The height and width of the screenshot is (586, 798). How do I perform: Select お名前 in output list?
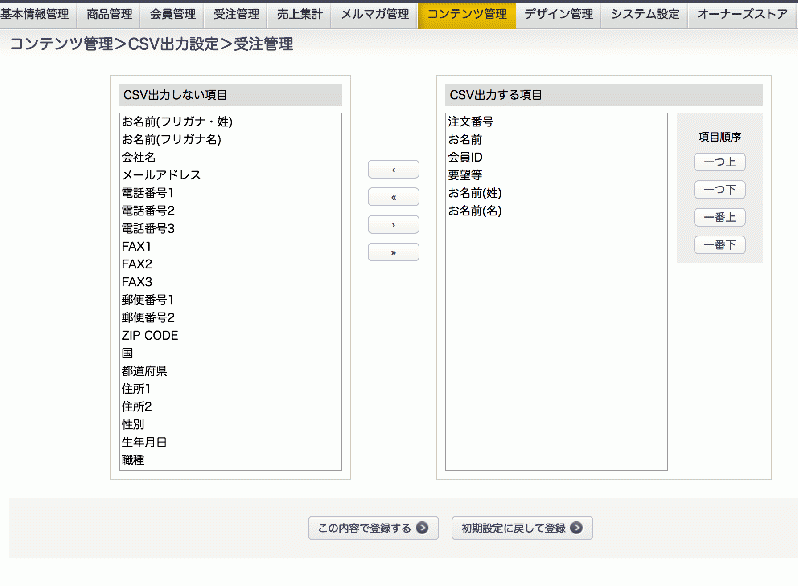point(556,139)
